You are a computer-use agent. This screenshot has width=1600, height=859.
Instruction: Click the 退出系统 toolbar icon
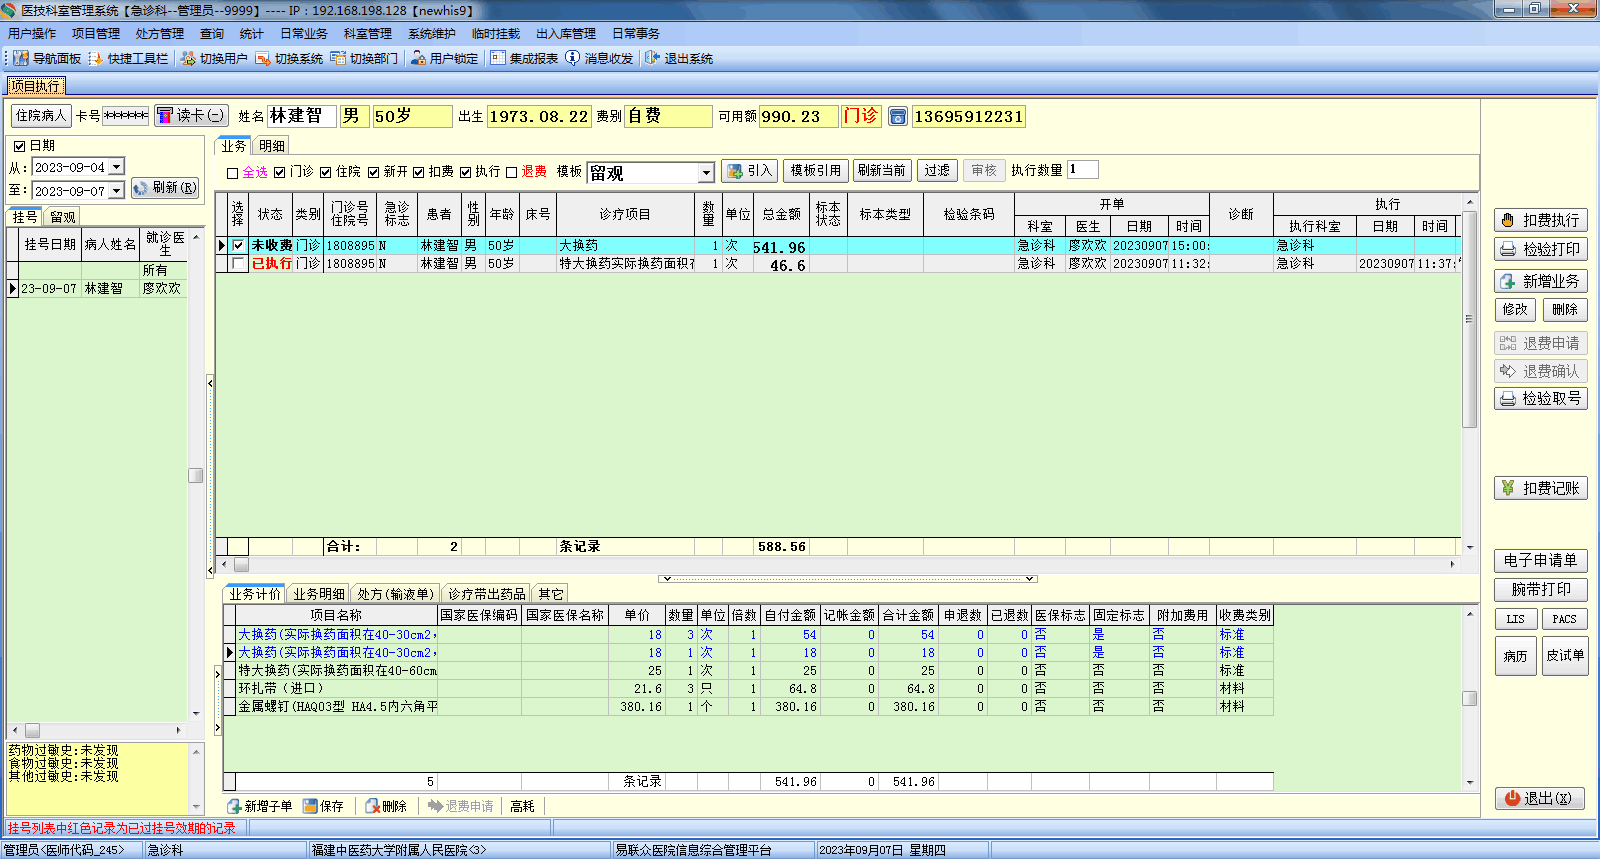coord(653,59)
